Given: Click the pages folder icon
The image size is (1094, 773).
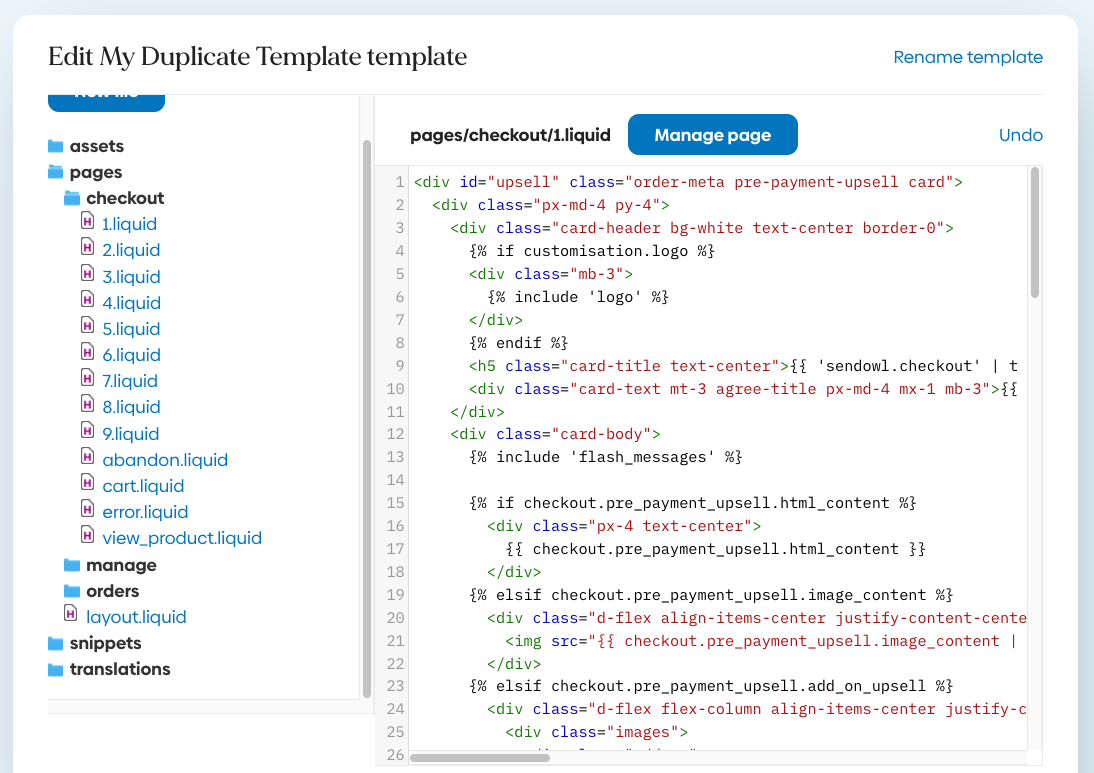Looking at the screenshot, I should click(55, 172).
